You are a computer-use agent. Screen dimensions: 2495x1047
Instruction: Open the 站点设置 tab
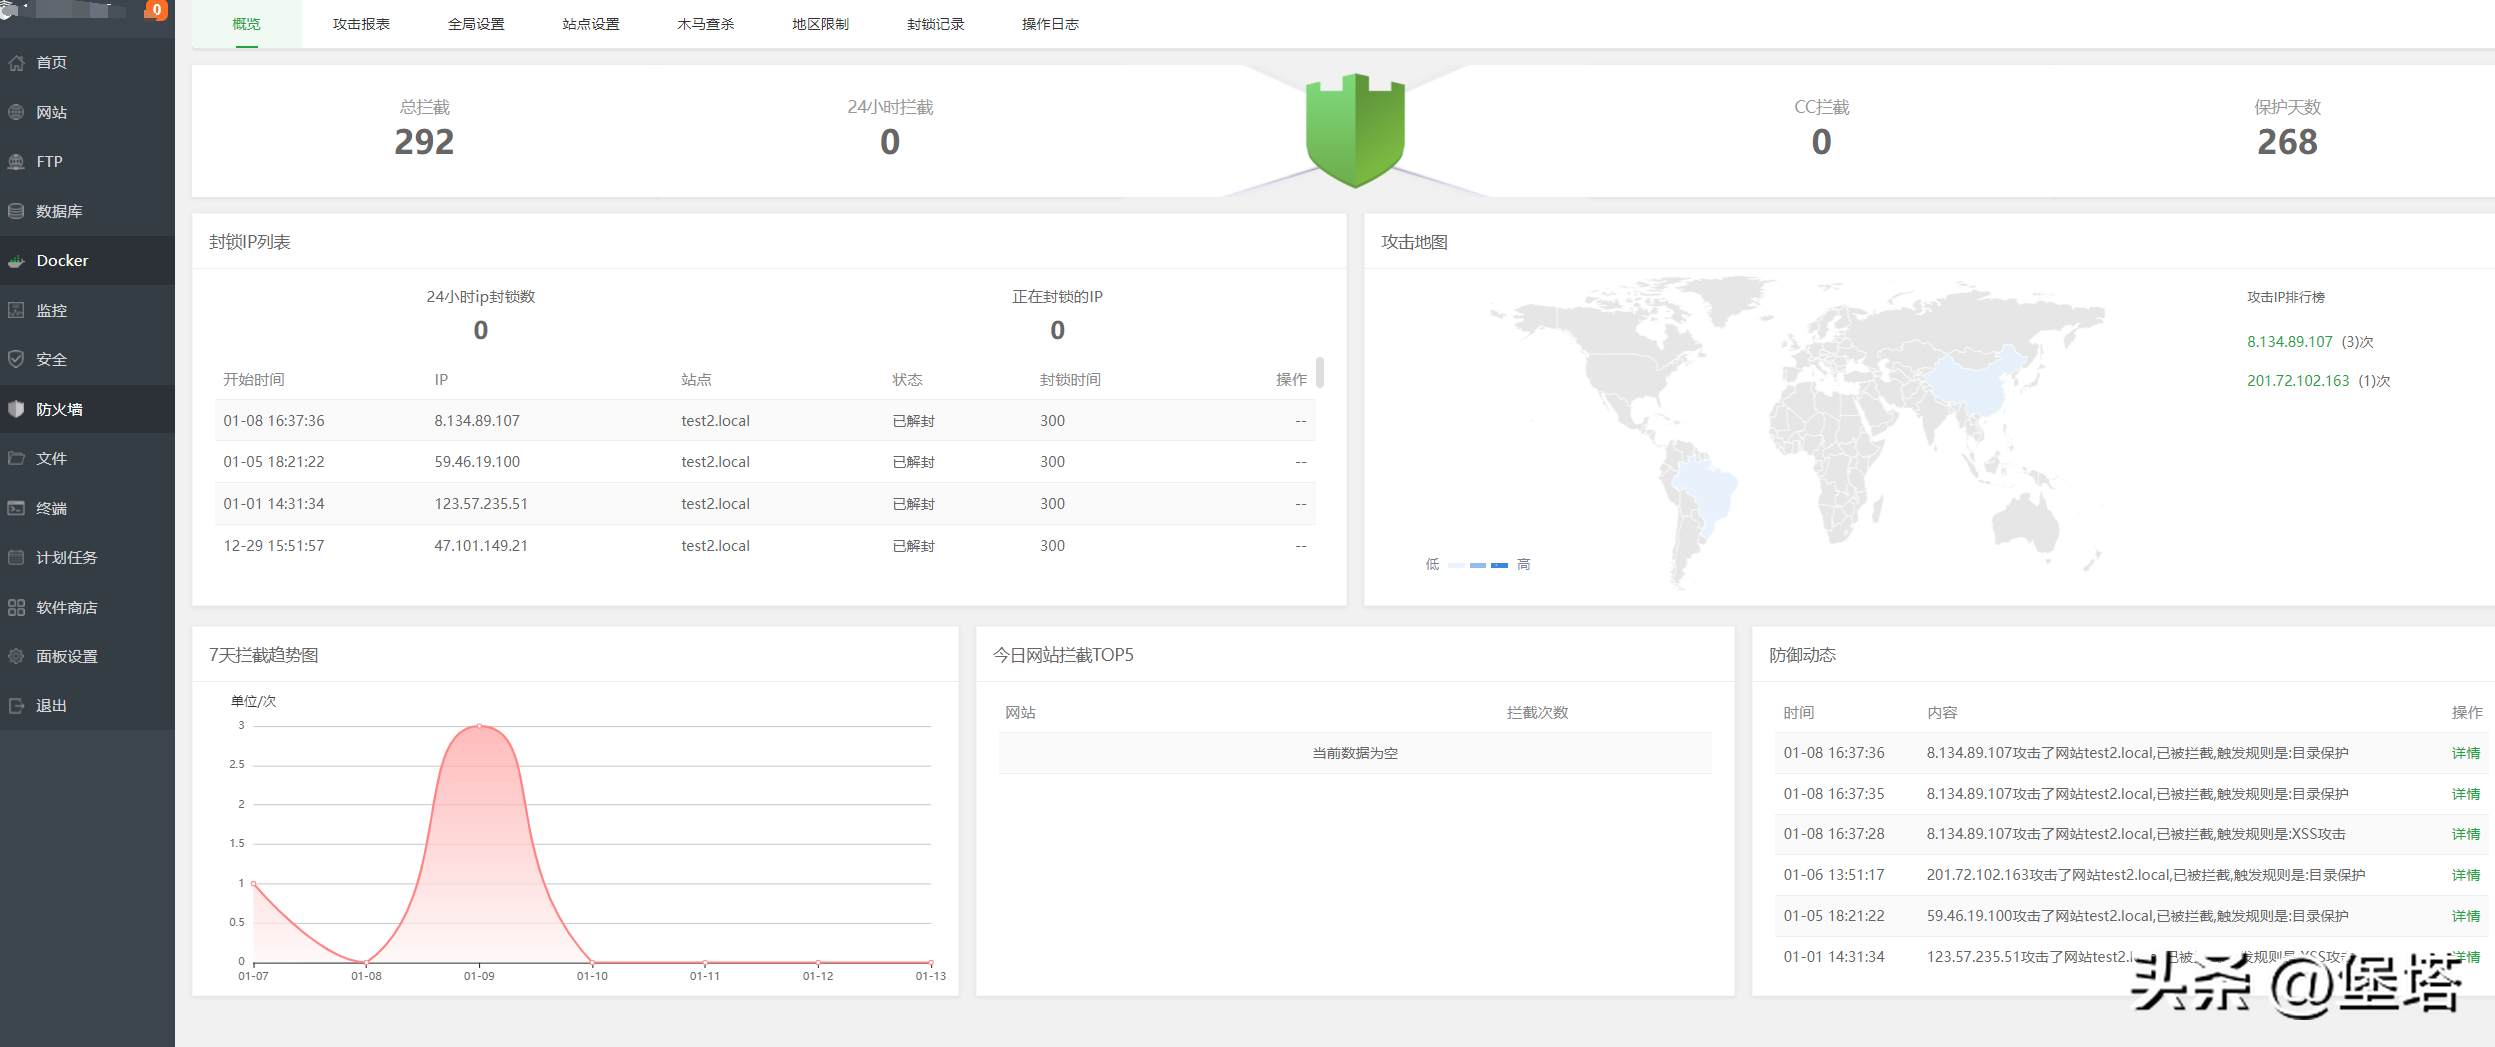(591, 24)
